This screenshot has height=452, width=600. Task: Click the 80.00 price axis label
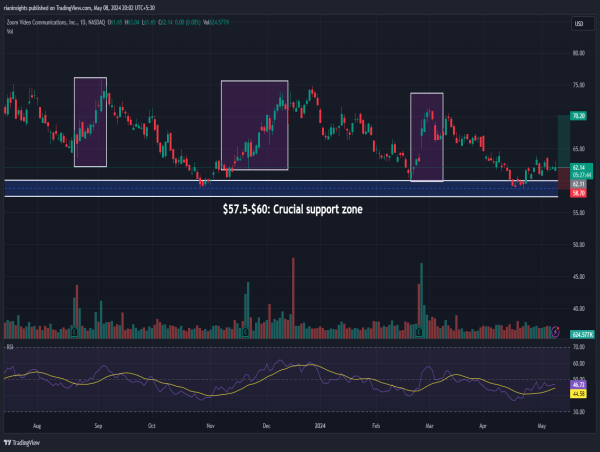tap(579, 53)
